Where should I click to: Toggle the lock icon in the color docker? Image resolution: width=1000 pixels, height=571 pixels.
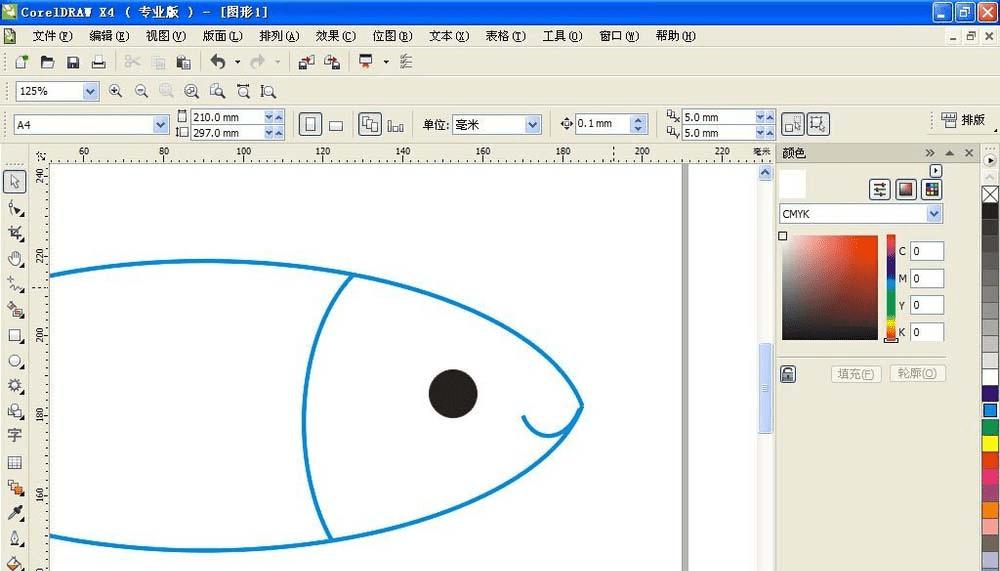[788, 374]
